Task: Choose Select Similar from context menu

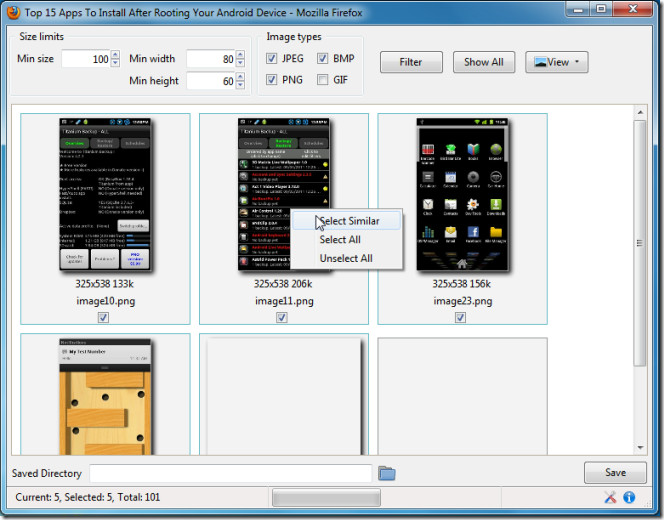Action: pyautogui.click(x=346, y=221)
